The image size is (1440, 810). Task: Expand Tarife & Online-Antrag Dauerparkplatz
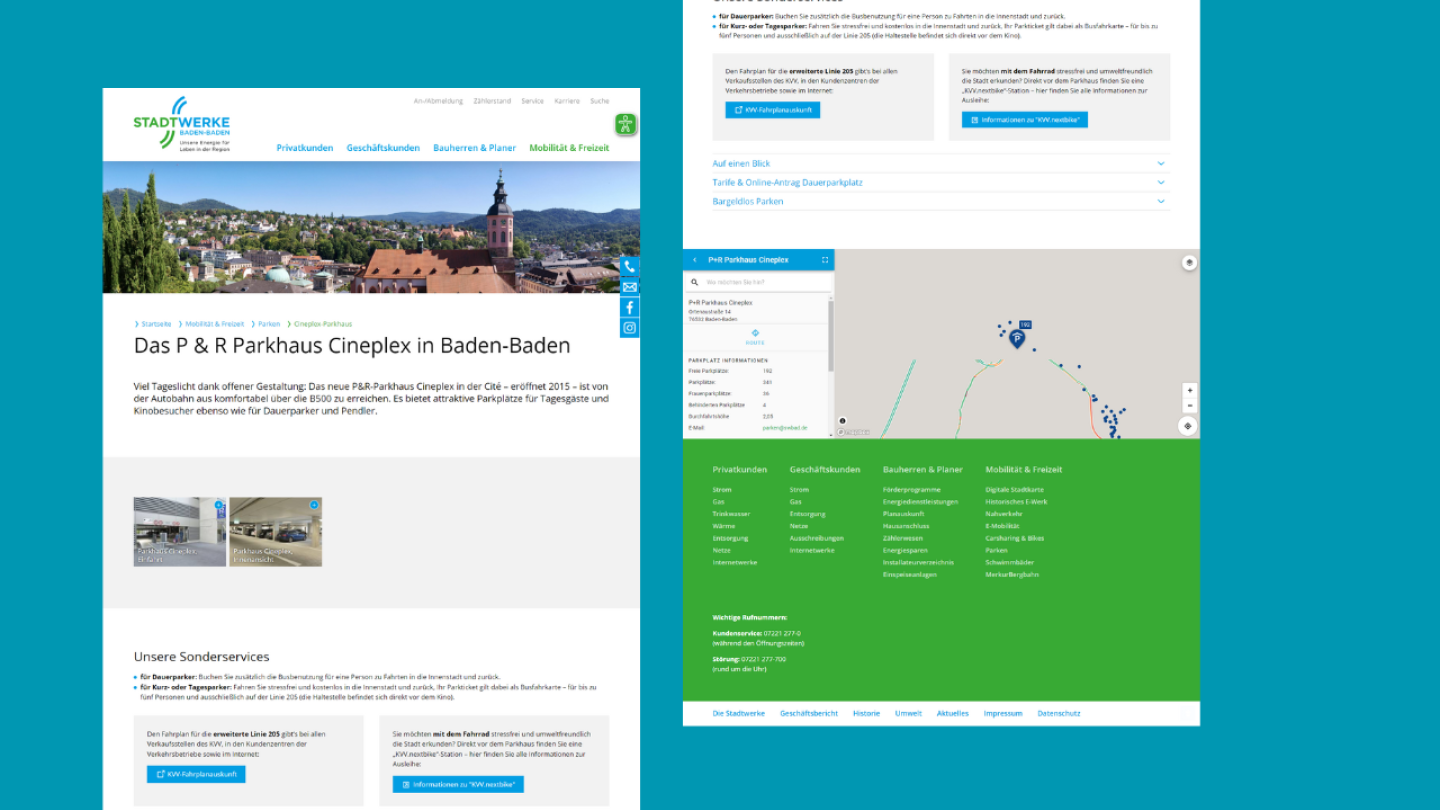pyautogui.click(x=939, y=183)
